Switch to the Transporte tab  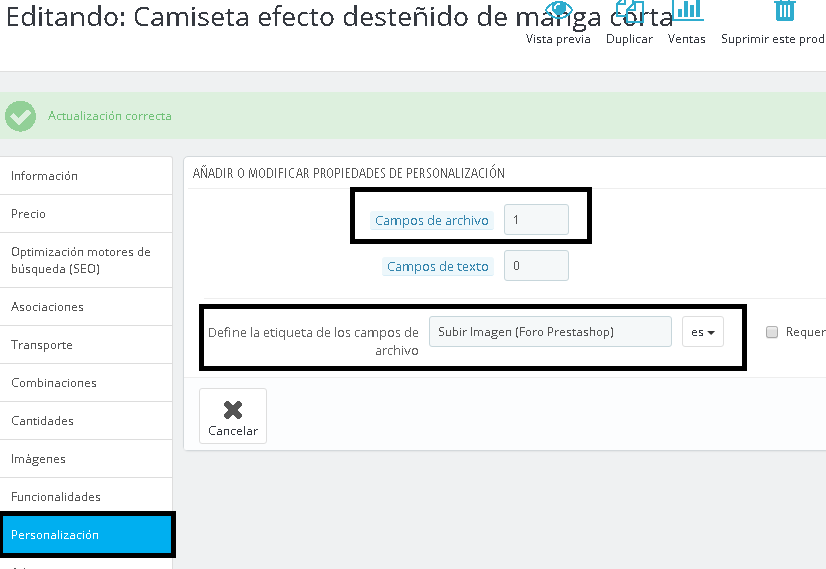point(86,345)
